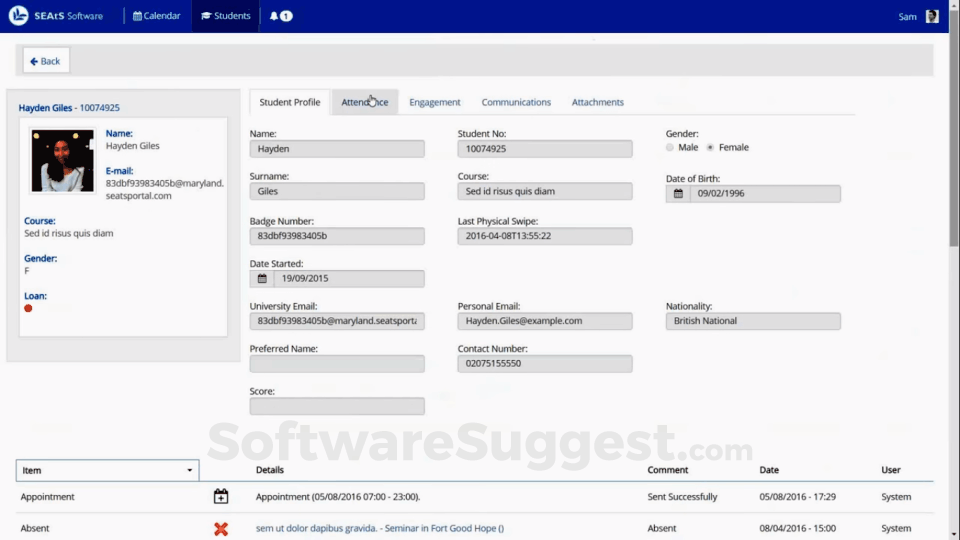
Task: Click the Last Physical Swipe field
Action: click(x=545, y=236)
